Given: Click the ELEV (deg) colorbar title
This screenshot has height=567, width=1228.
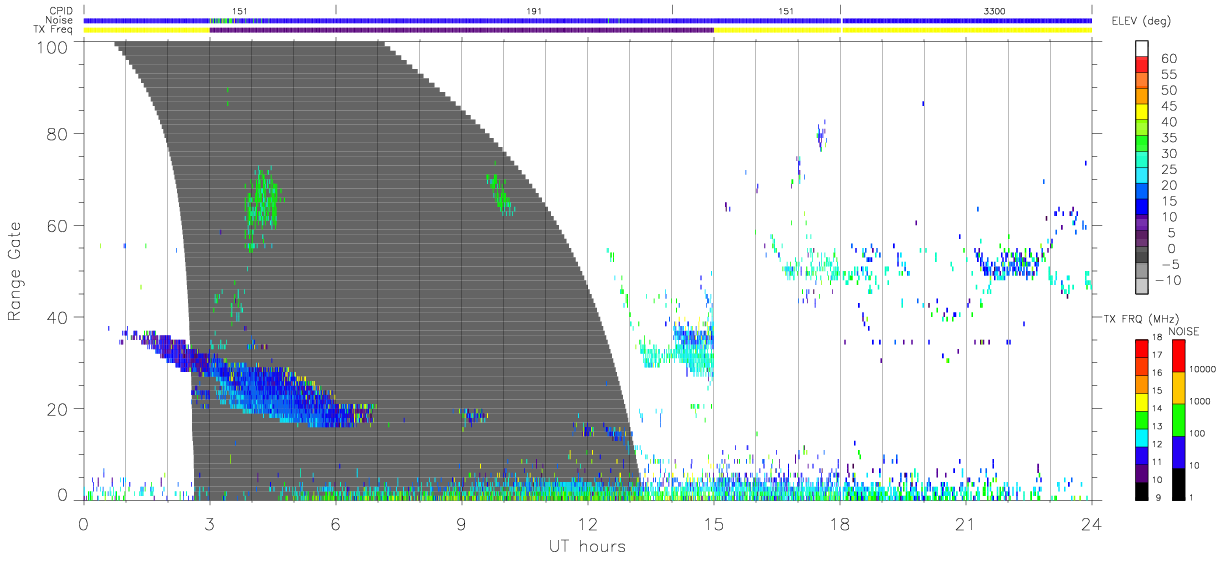Looking at the screenshot, I should (x=1139, y=21).
